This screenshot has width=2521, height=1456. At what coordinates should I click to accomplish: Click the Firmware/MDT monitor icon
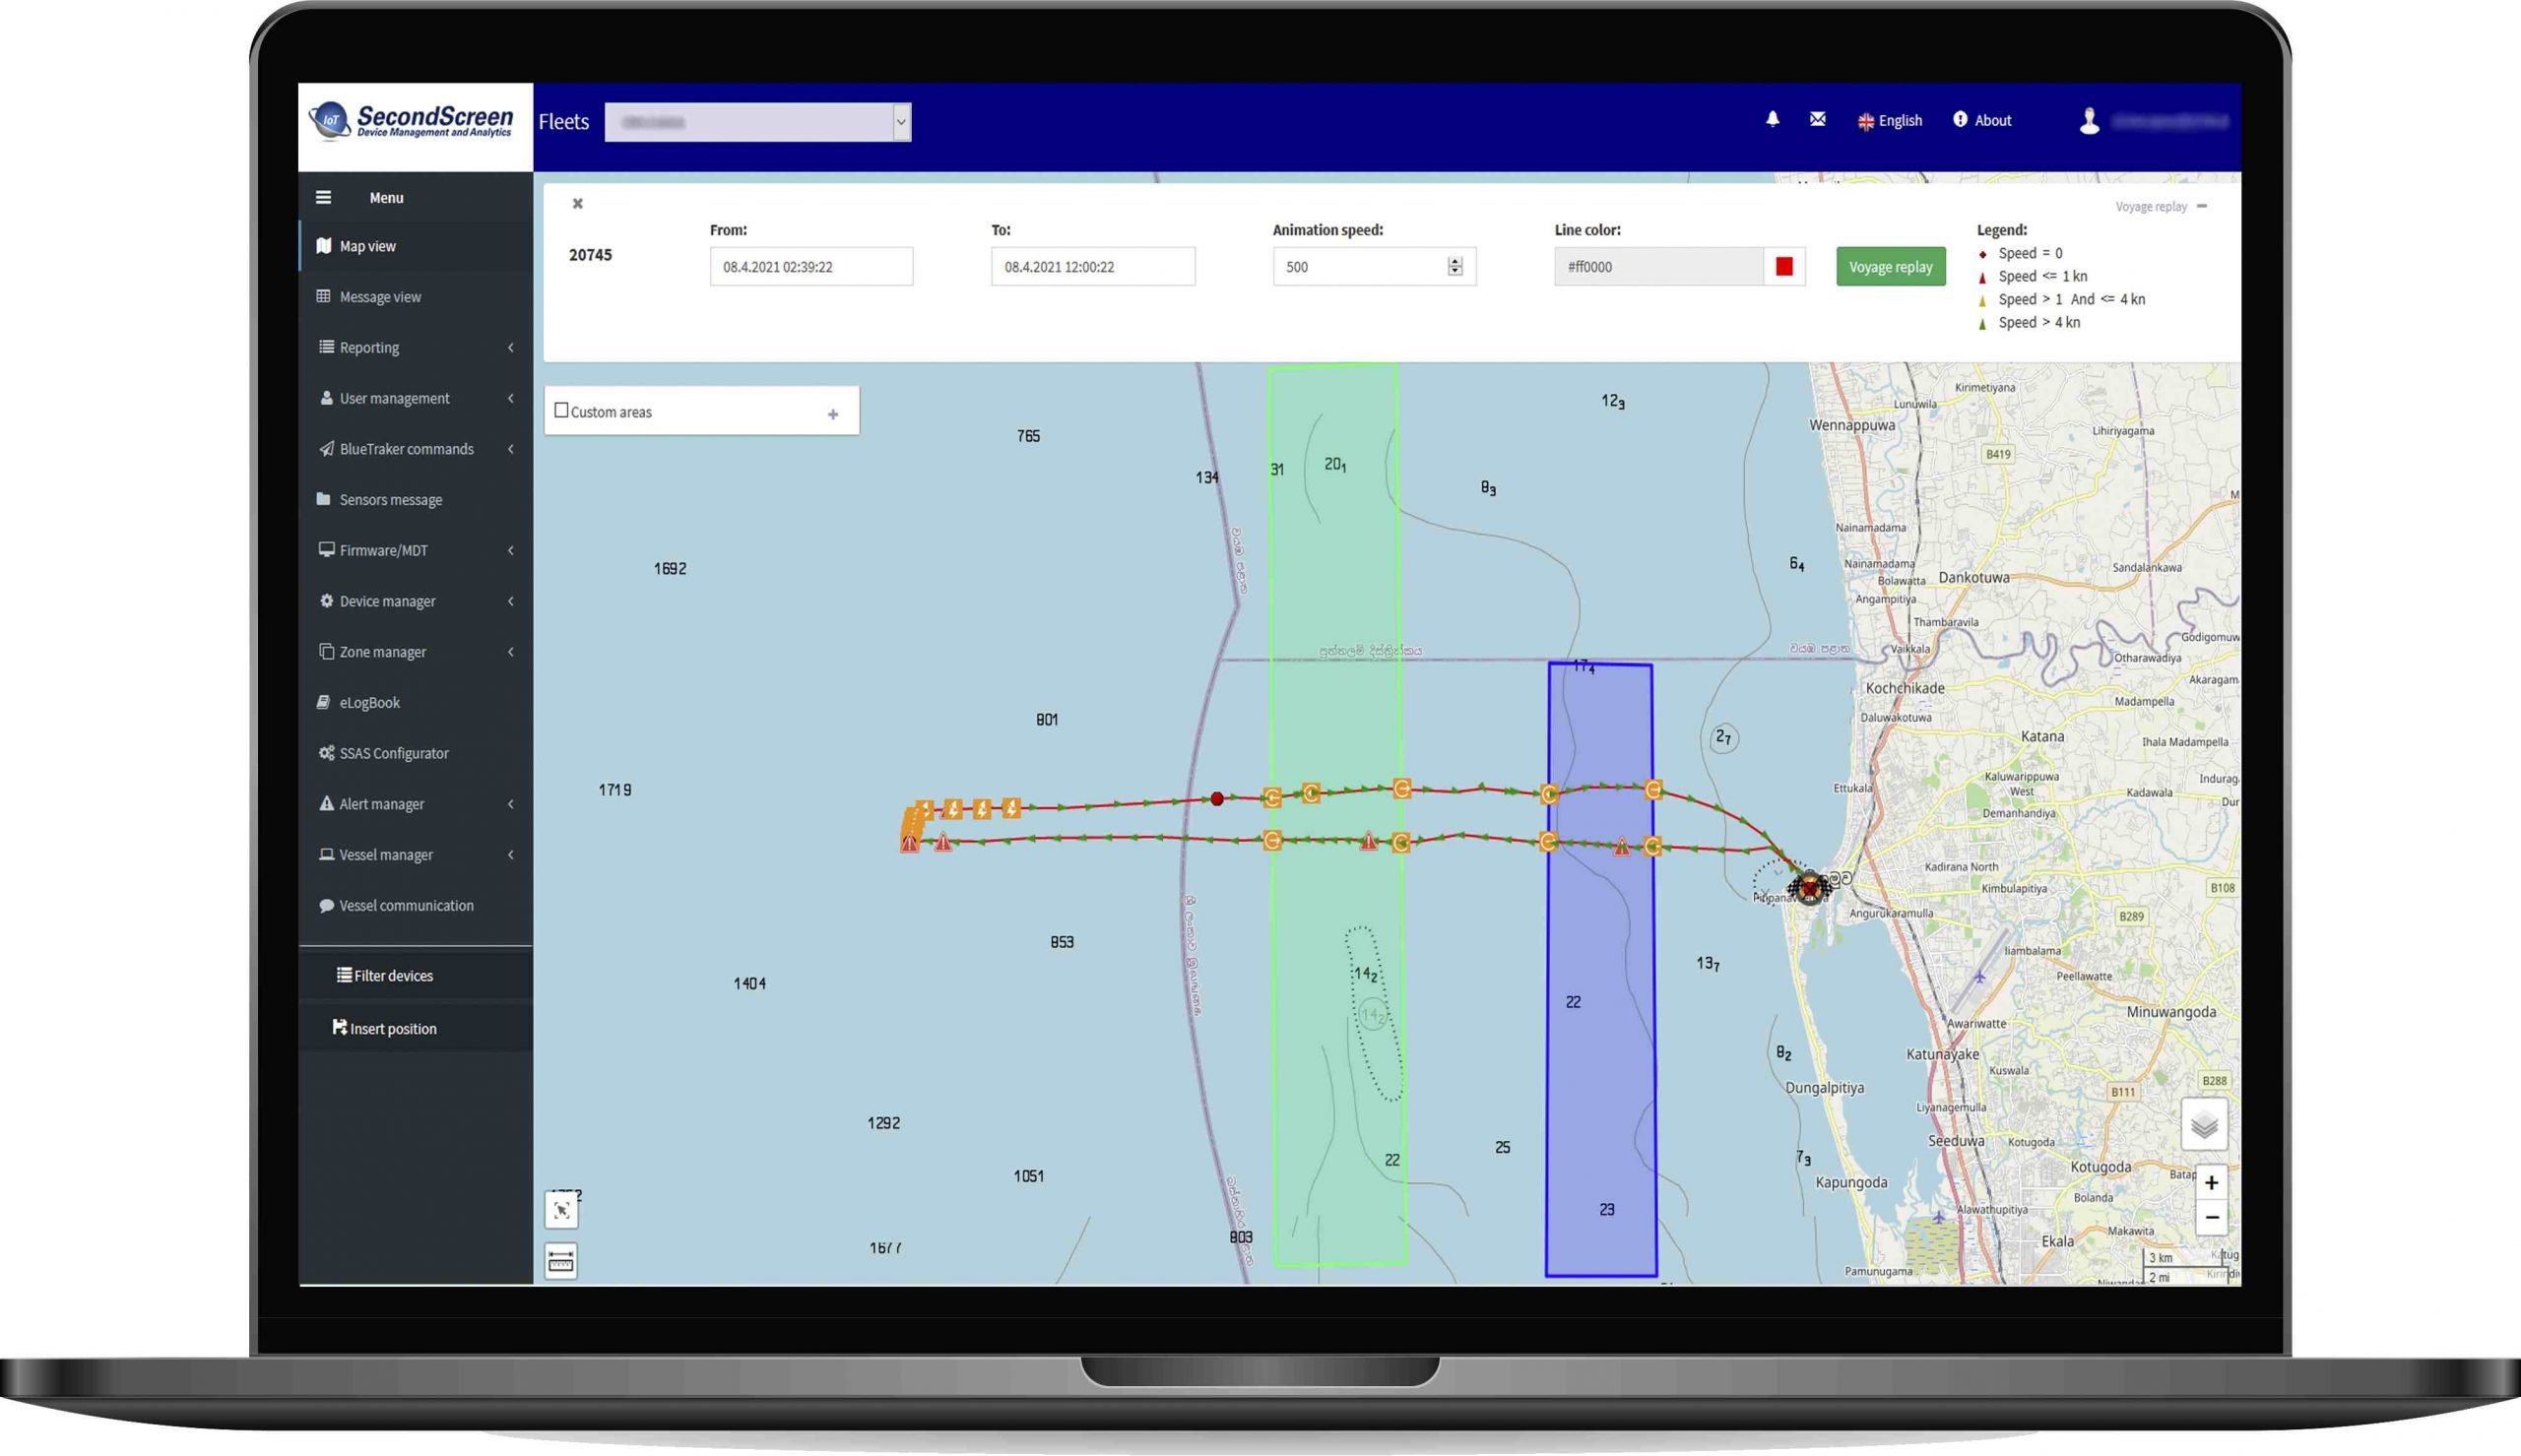(x=326, y=549)
